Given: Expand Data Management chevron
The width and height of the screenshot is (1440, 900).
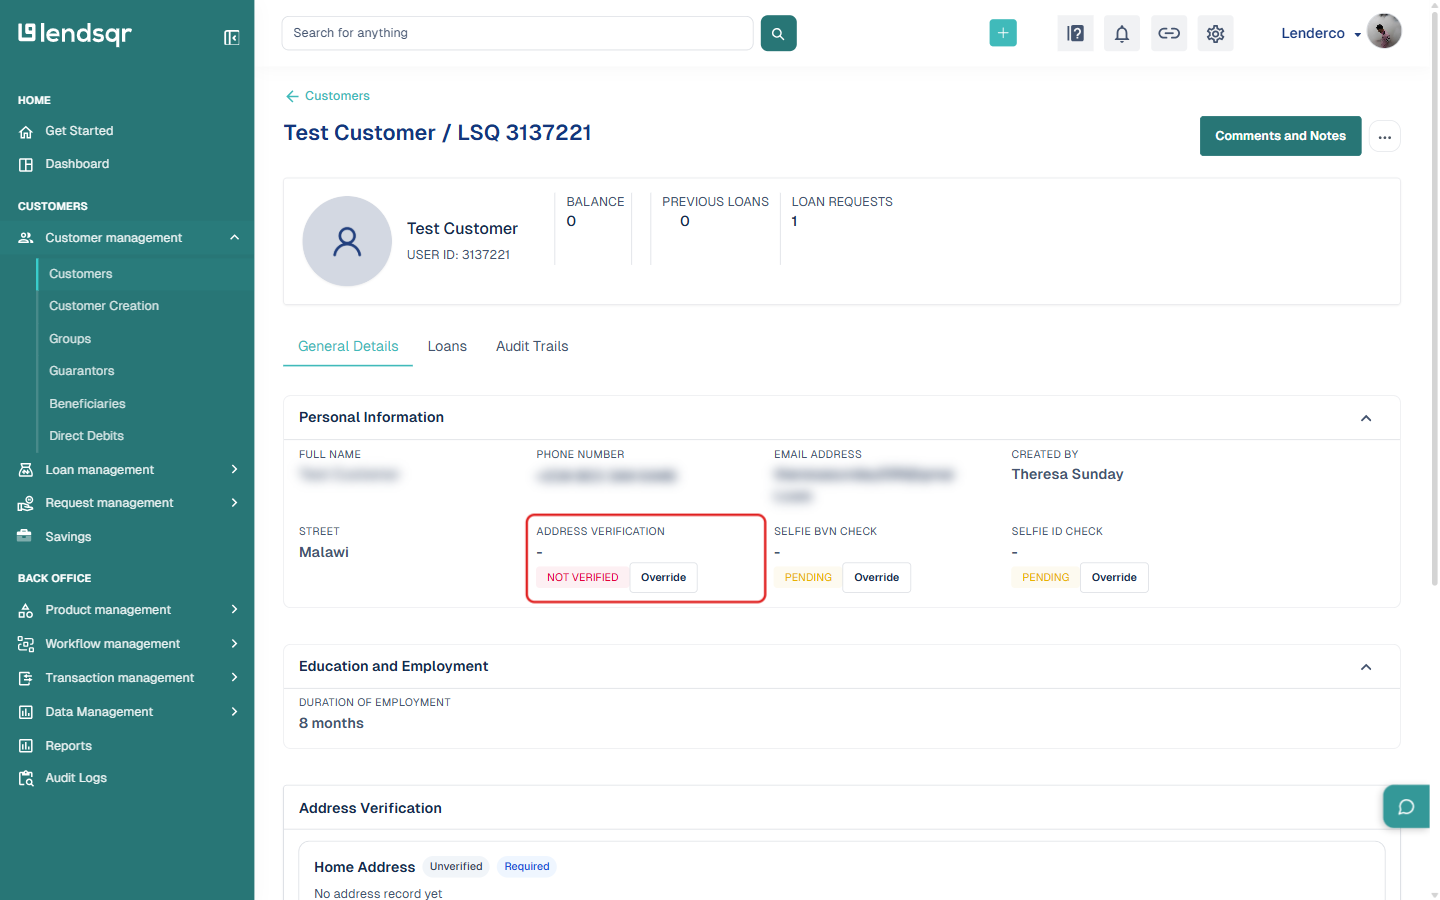Looking at the screenshot, I should [x=235, y=712].
